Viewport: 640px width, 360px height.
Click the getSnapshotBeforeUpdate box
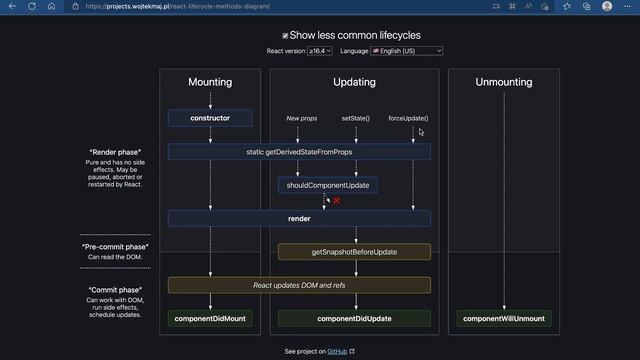[x=354, y=252]
